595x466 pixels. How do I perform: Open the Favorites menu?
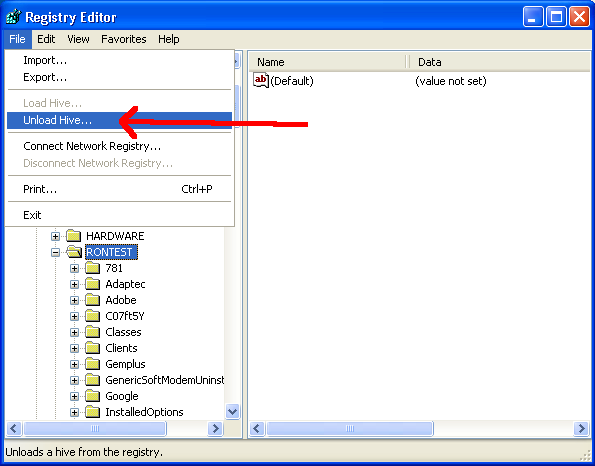point(124,39)
